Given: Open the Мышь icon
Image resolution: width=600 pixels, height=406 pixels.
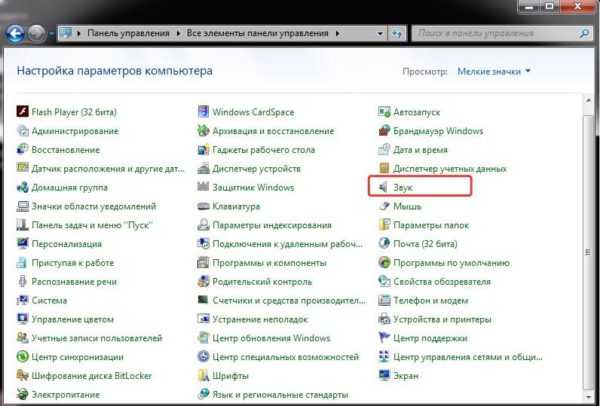Looking at the screenshot, I should coord(384,206).
